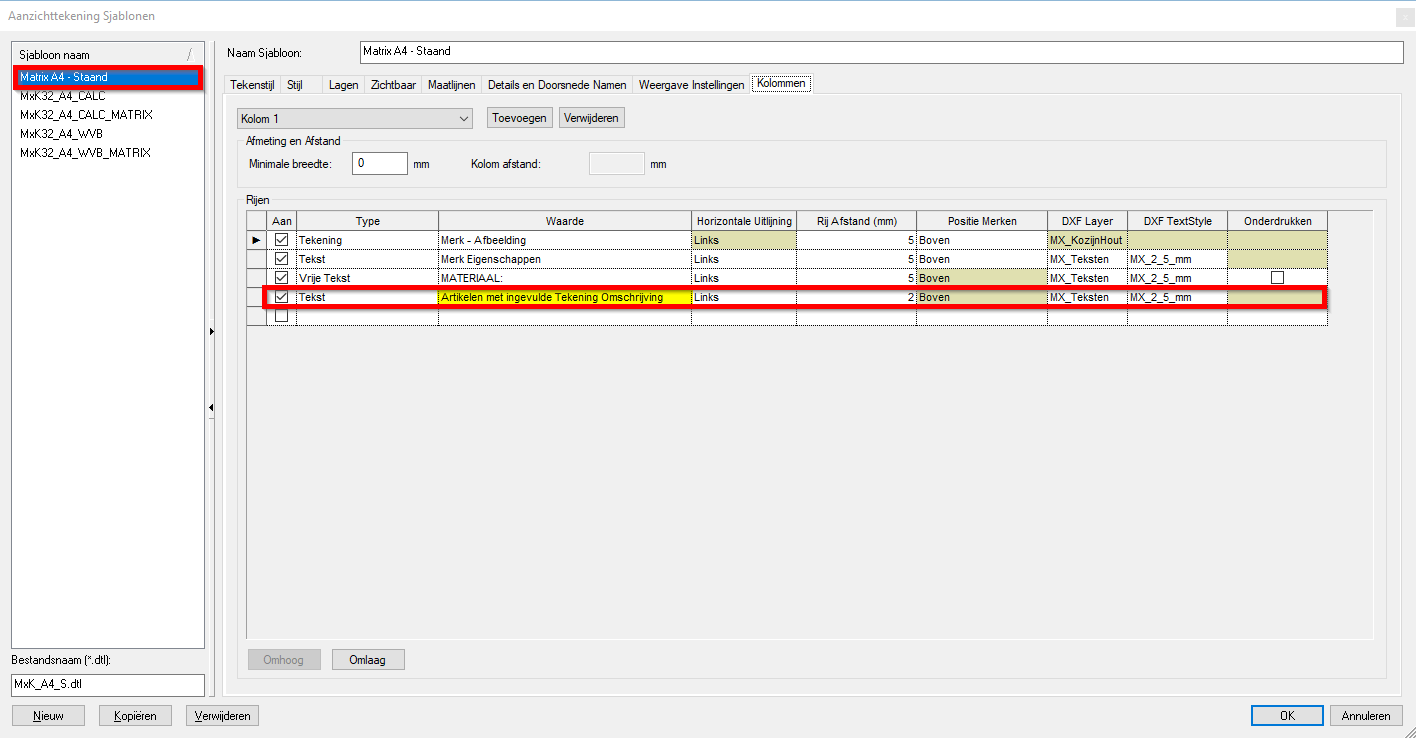The height and width of the screenshot is (738, 1416).
Task: Click the DXF TextStyle column header
Action: (1177, 221)
